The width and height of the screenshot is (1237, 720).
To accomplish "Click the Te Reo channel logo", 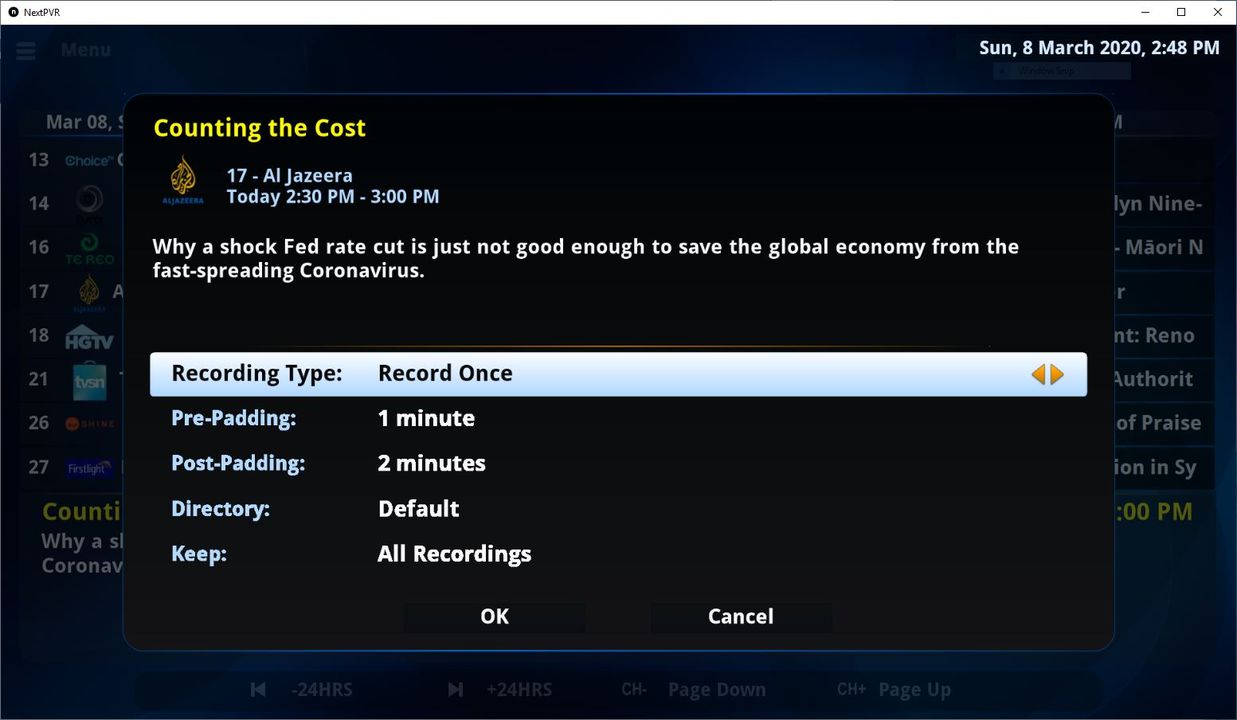I will (90, 248).
